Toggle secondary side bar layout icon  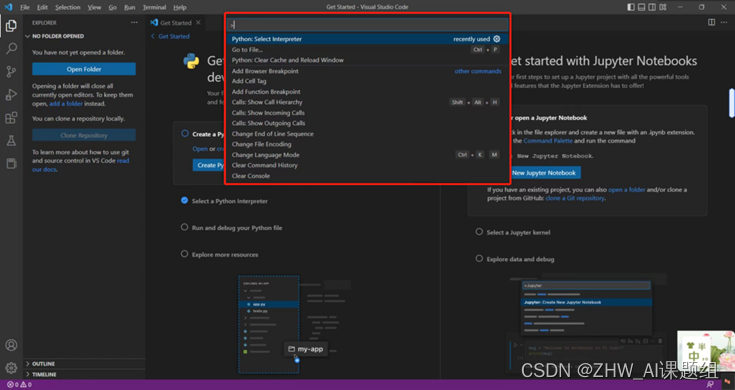652,7
